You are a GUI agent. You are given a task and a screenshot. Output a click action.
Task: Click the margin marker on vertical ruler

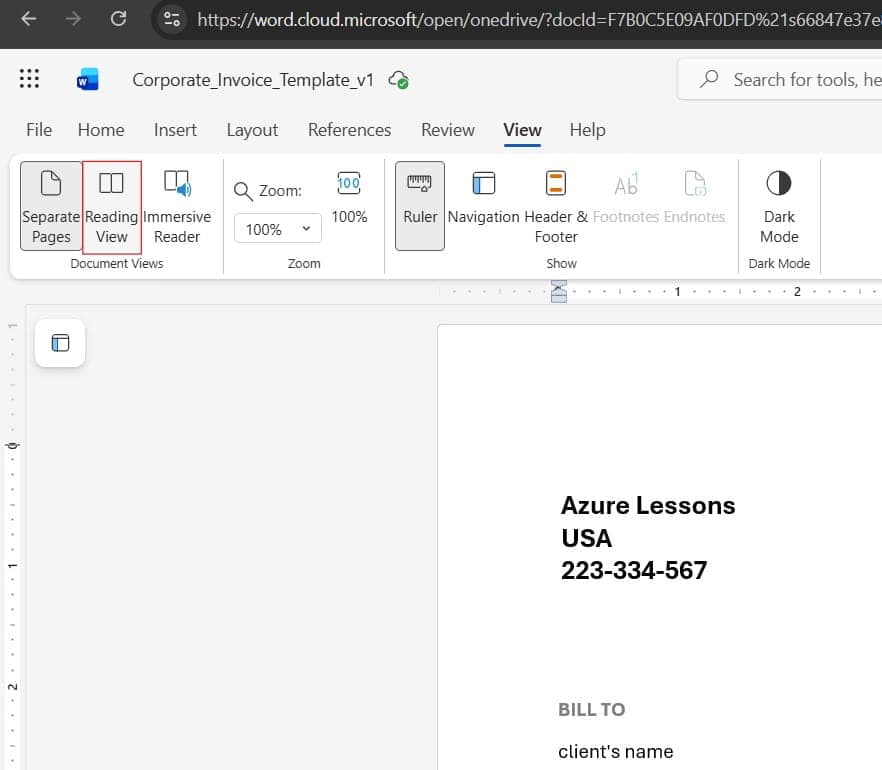(12, 446)
